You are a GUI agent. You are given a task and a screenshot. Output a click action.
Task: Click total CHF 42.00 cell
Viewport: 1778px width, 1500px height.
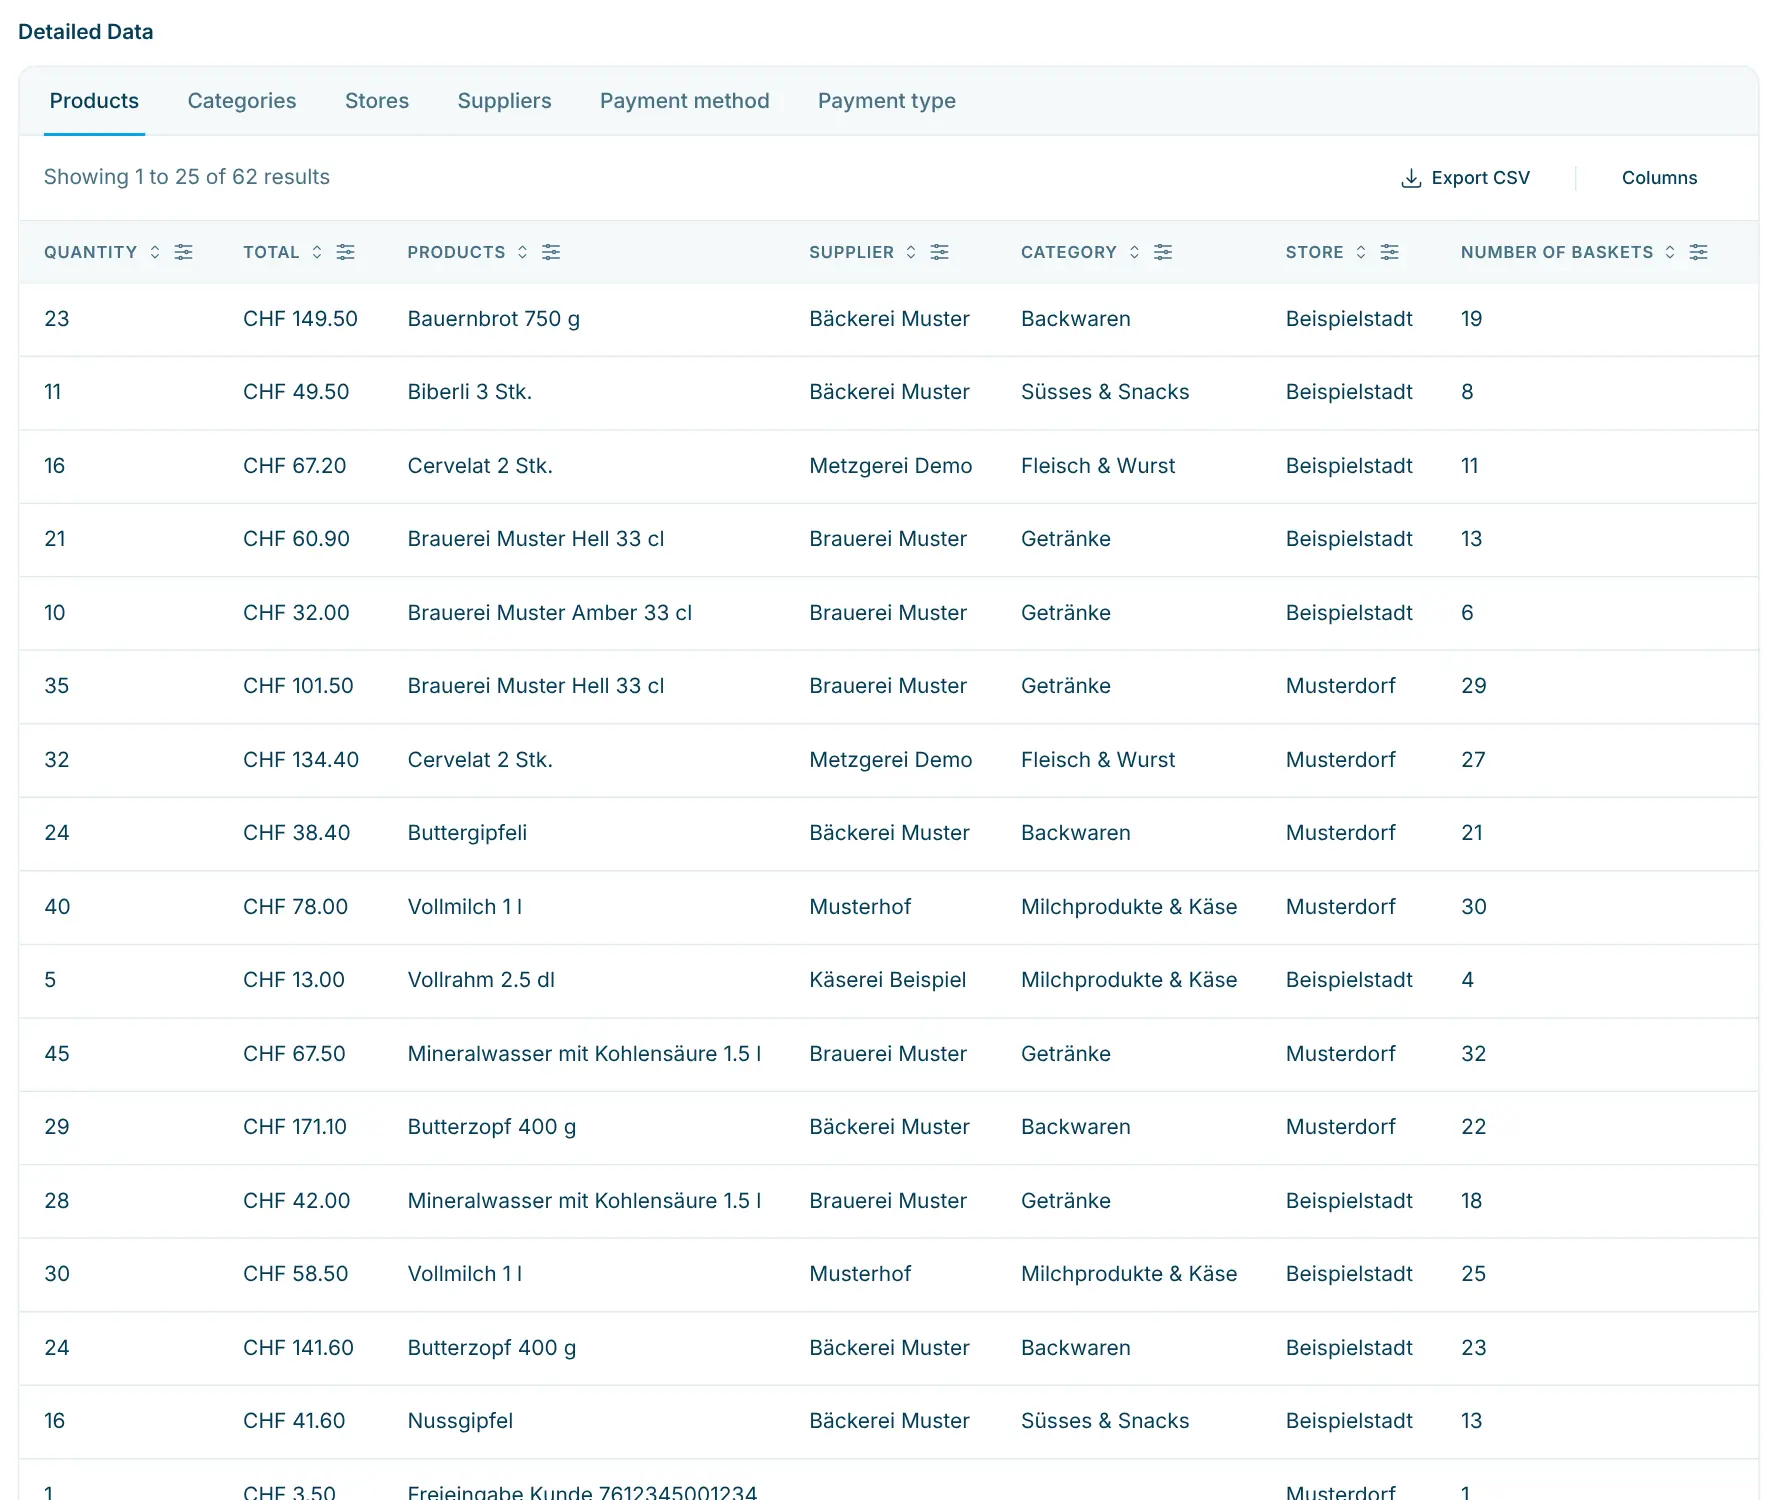click(297, 1201)
